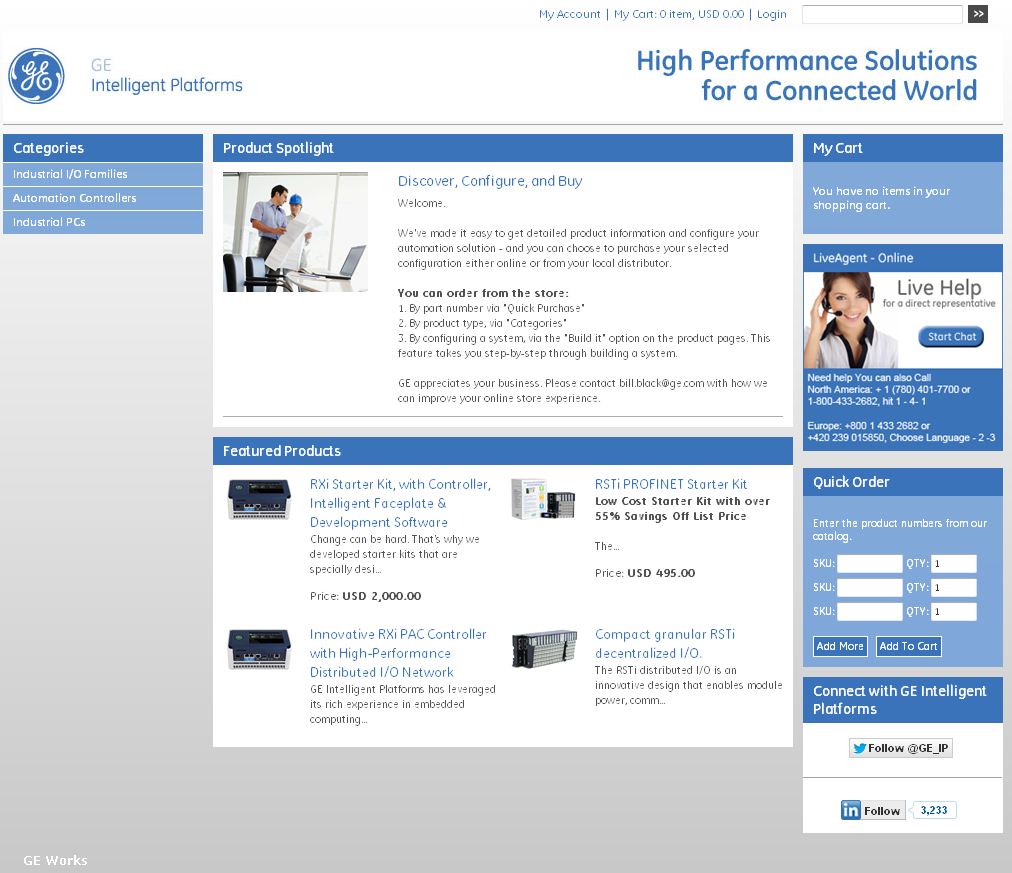1012x873 pixels.
Task: Click the Price USD 495.00 text
Action: tap(645, 573)
